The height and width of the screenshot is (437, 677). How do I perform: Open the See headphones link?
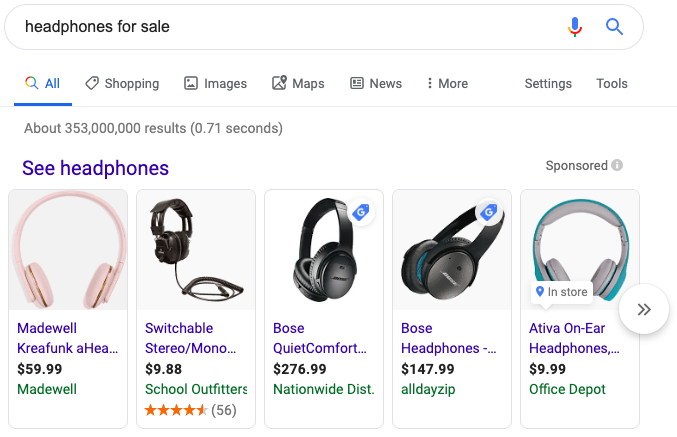coord(95,168)
